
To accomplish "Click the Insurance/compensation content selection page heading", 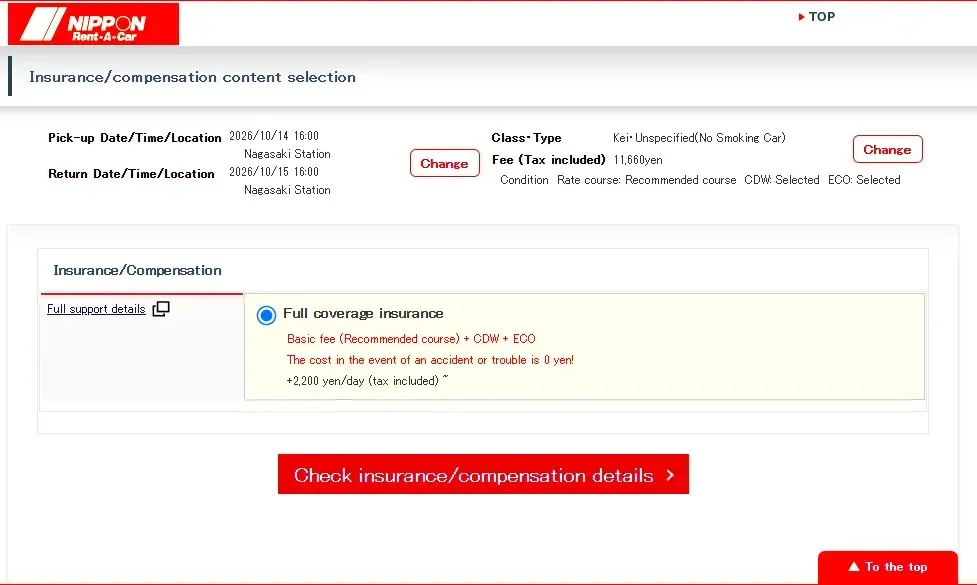I will (193, 77).
